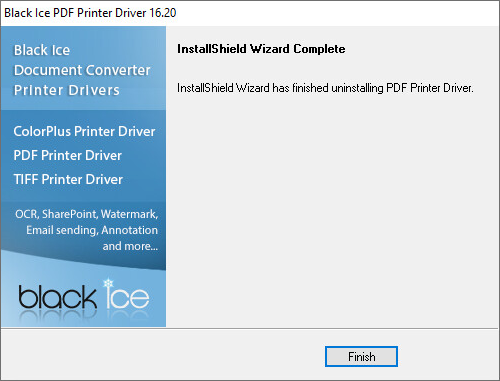The height and width of the screenshot is (381, 500).
Task: Click the 'and more...' banner text
Action: [x=130, y=246]
